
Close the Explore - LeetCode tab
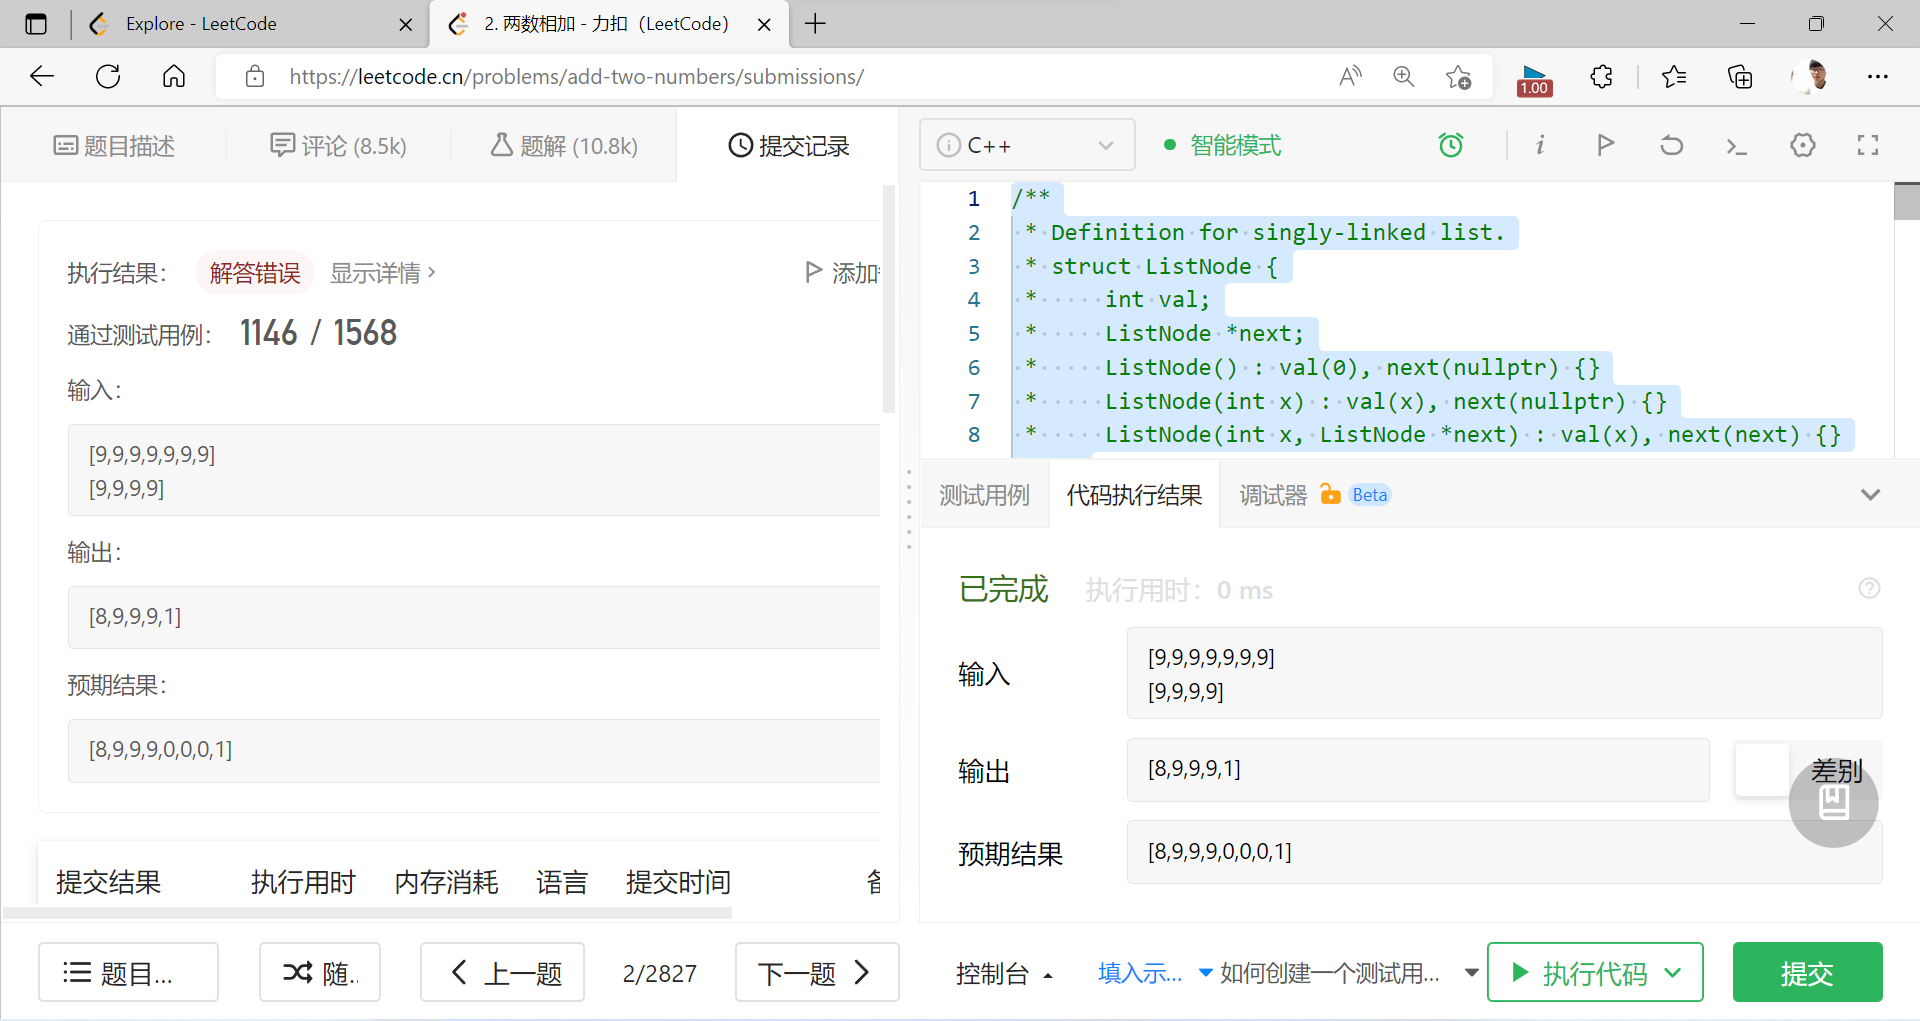pos(405,24)
